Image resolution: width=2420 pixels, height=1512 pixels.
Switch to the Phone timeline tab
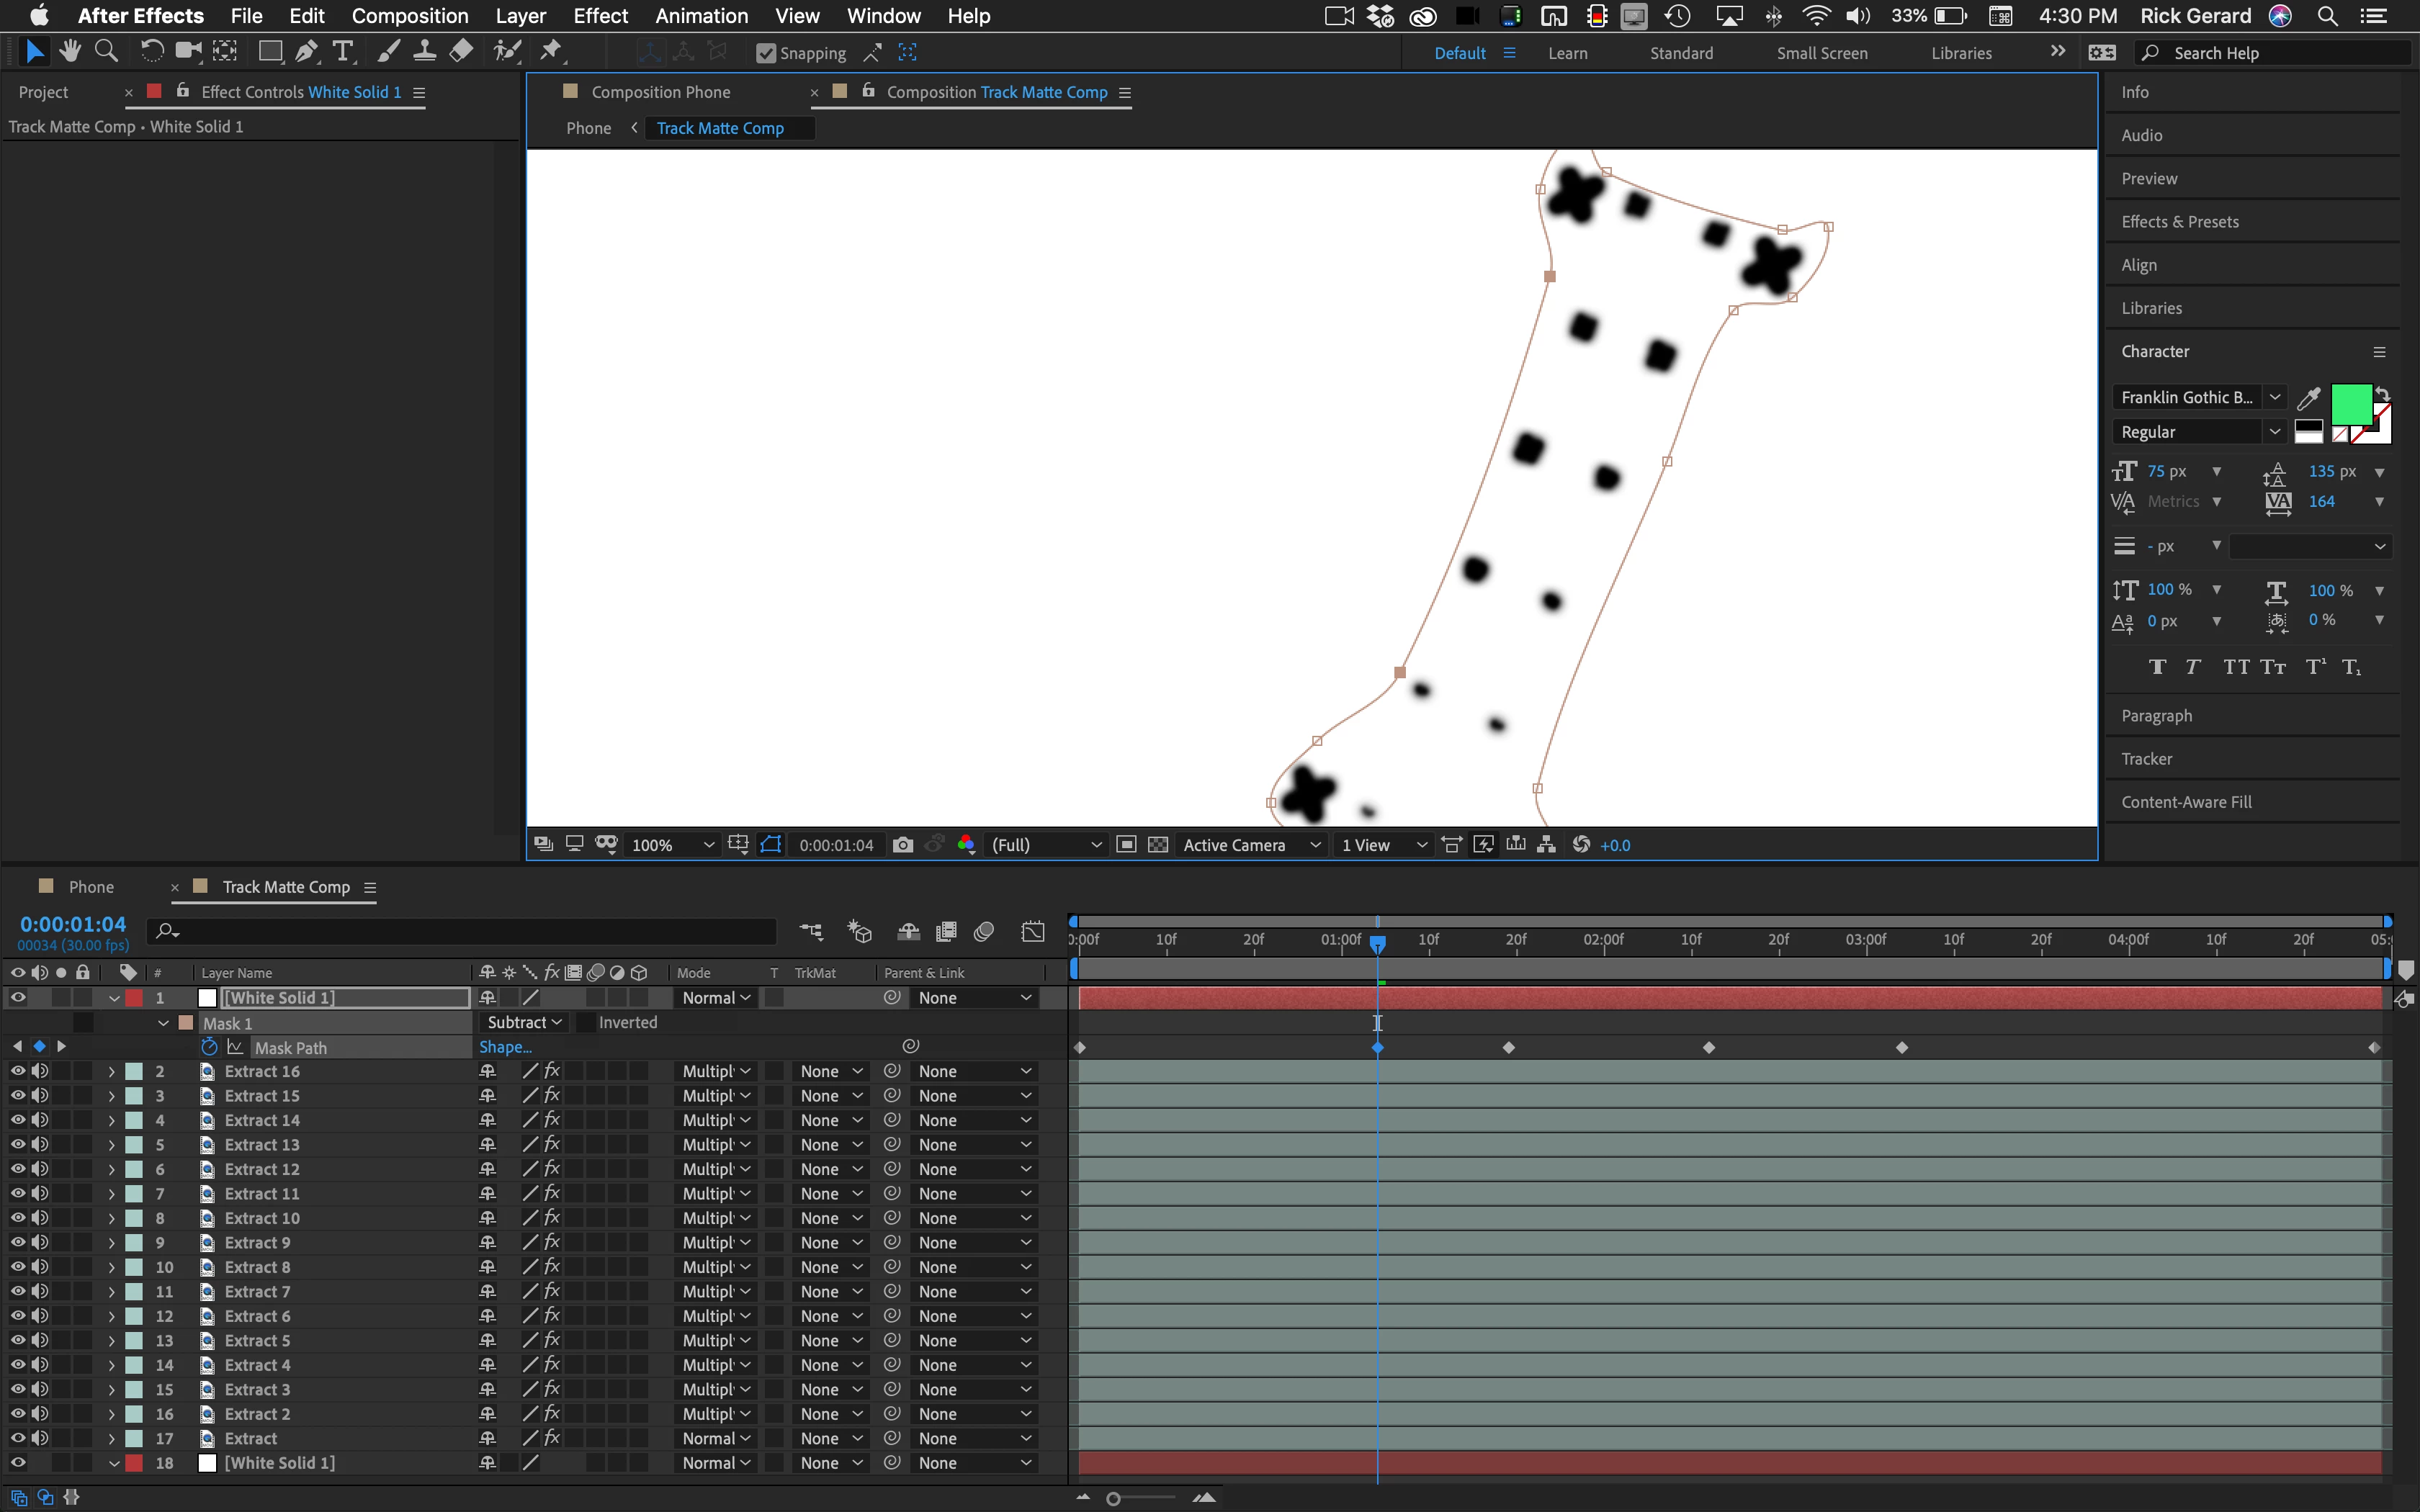91,887
